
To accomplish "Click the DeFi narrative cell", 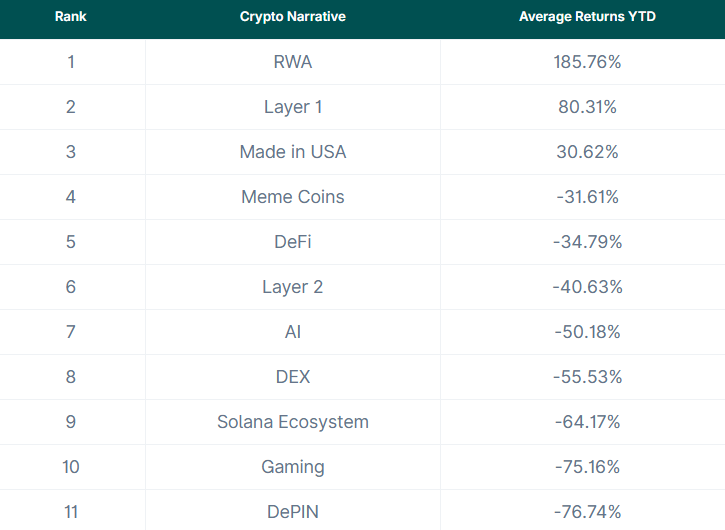I will (x=293, y=242).
